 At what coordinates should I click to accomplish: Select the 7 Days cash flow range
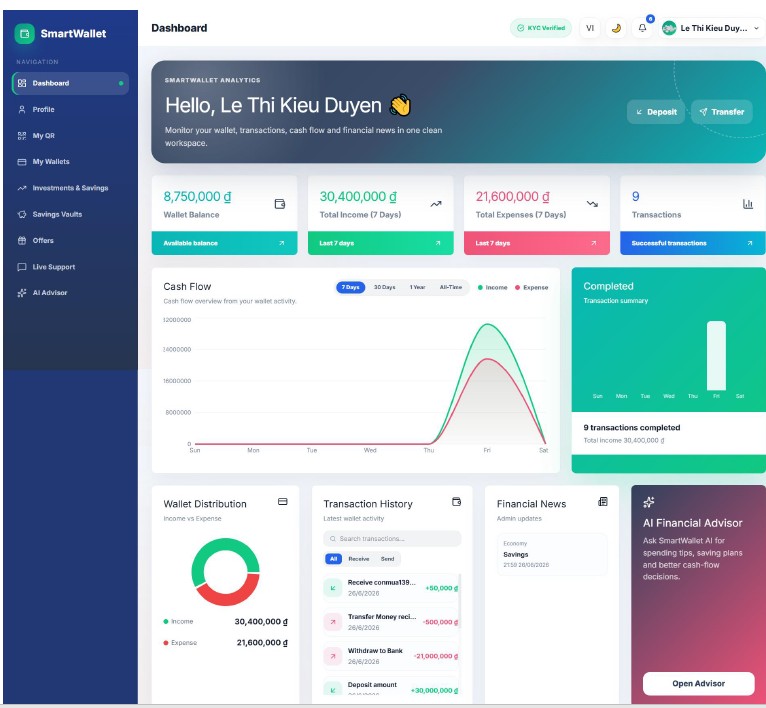pyautogui.click(x=350, y=287)
